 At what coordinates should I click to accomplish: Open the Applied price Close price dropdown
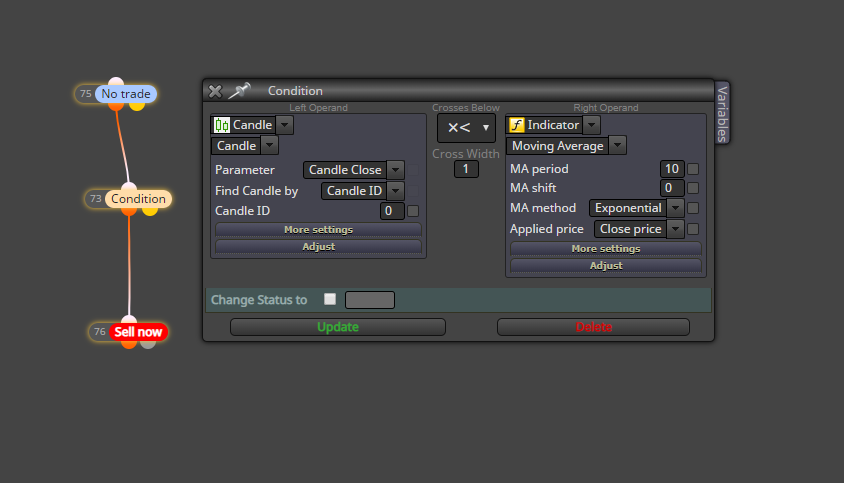(x=676, y=229)
